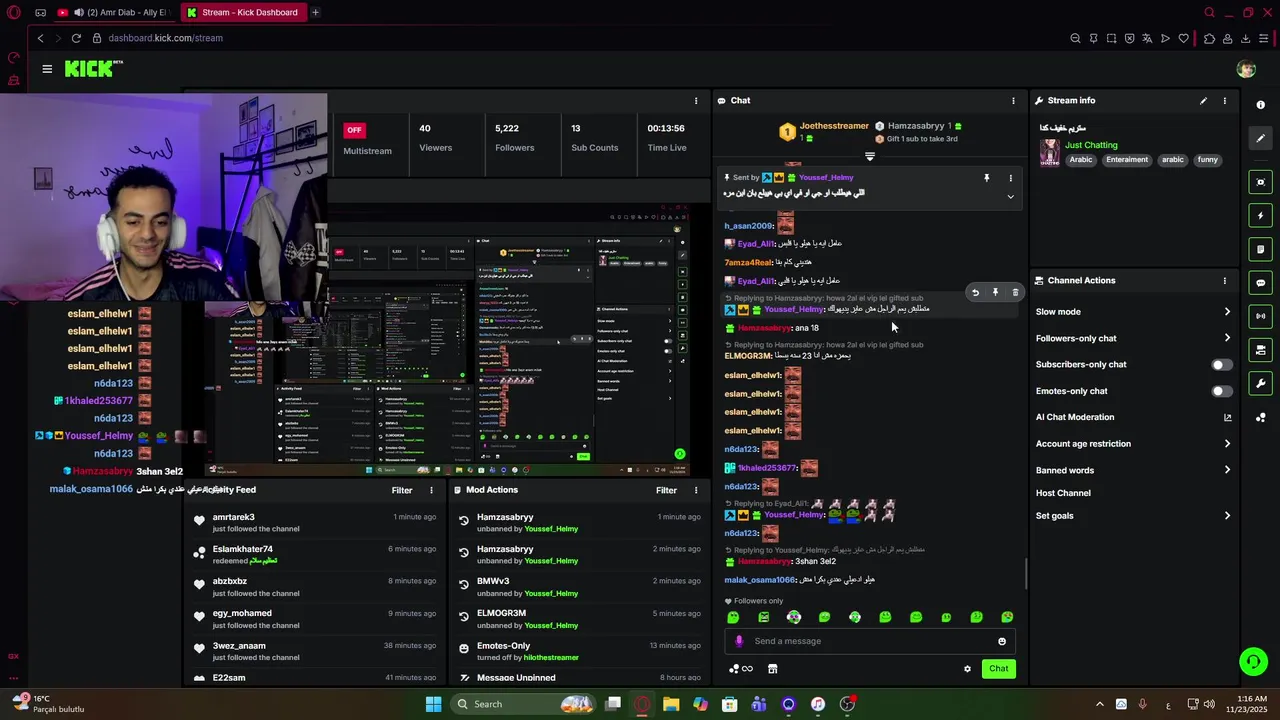Click the three-dots cluster sidebar icon
This screenshot has height=720, width=1280.
[x=1260, y=418]
